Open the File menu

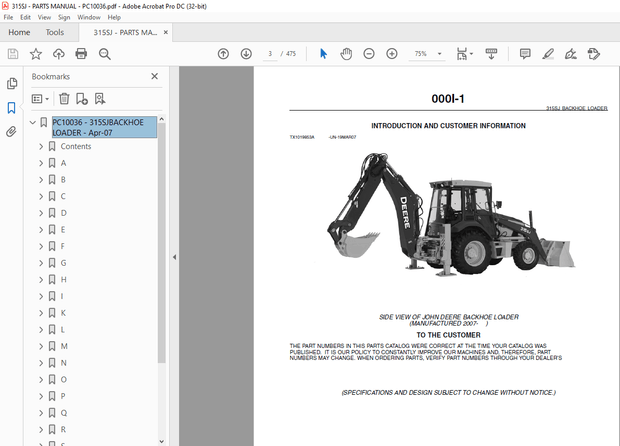pos(8,17)
